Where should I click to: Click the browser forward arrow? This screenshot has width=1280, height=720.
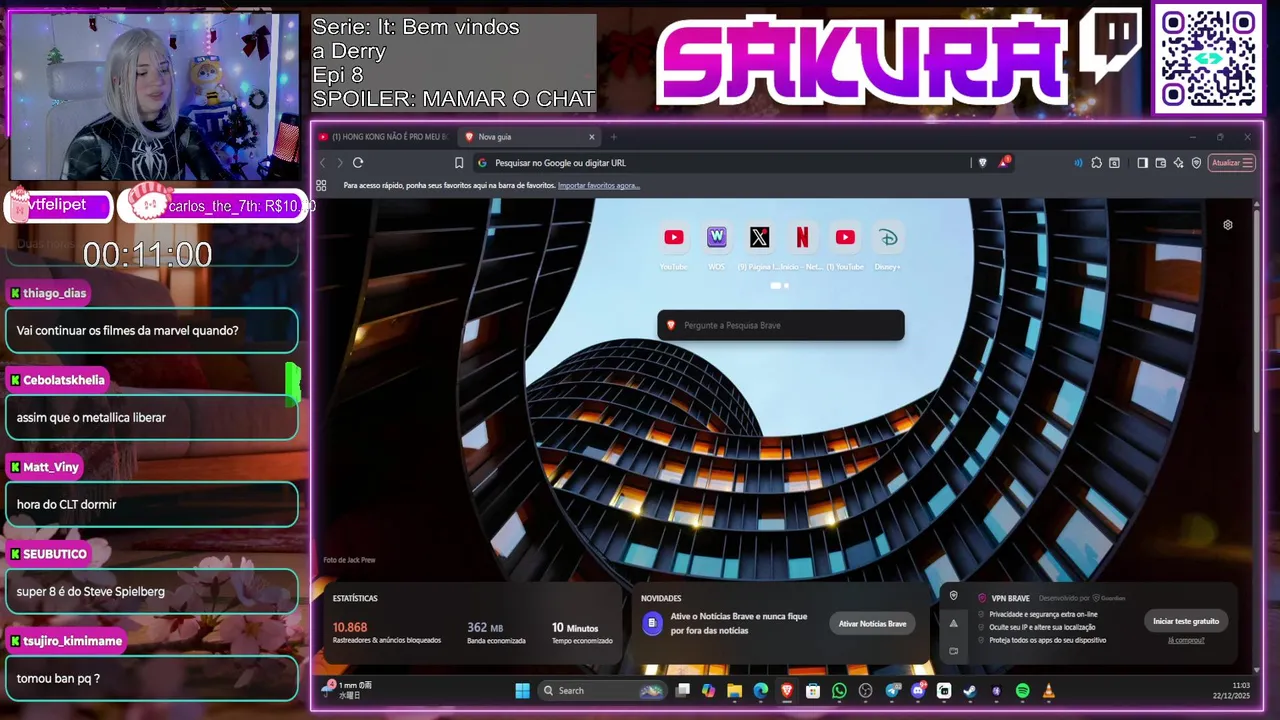(x=340, y=163)
